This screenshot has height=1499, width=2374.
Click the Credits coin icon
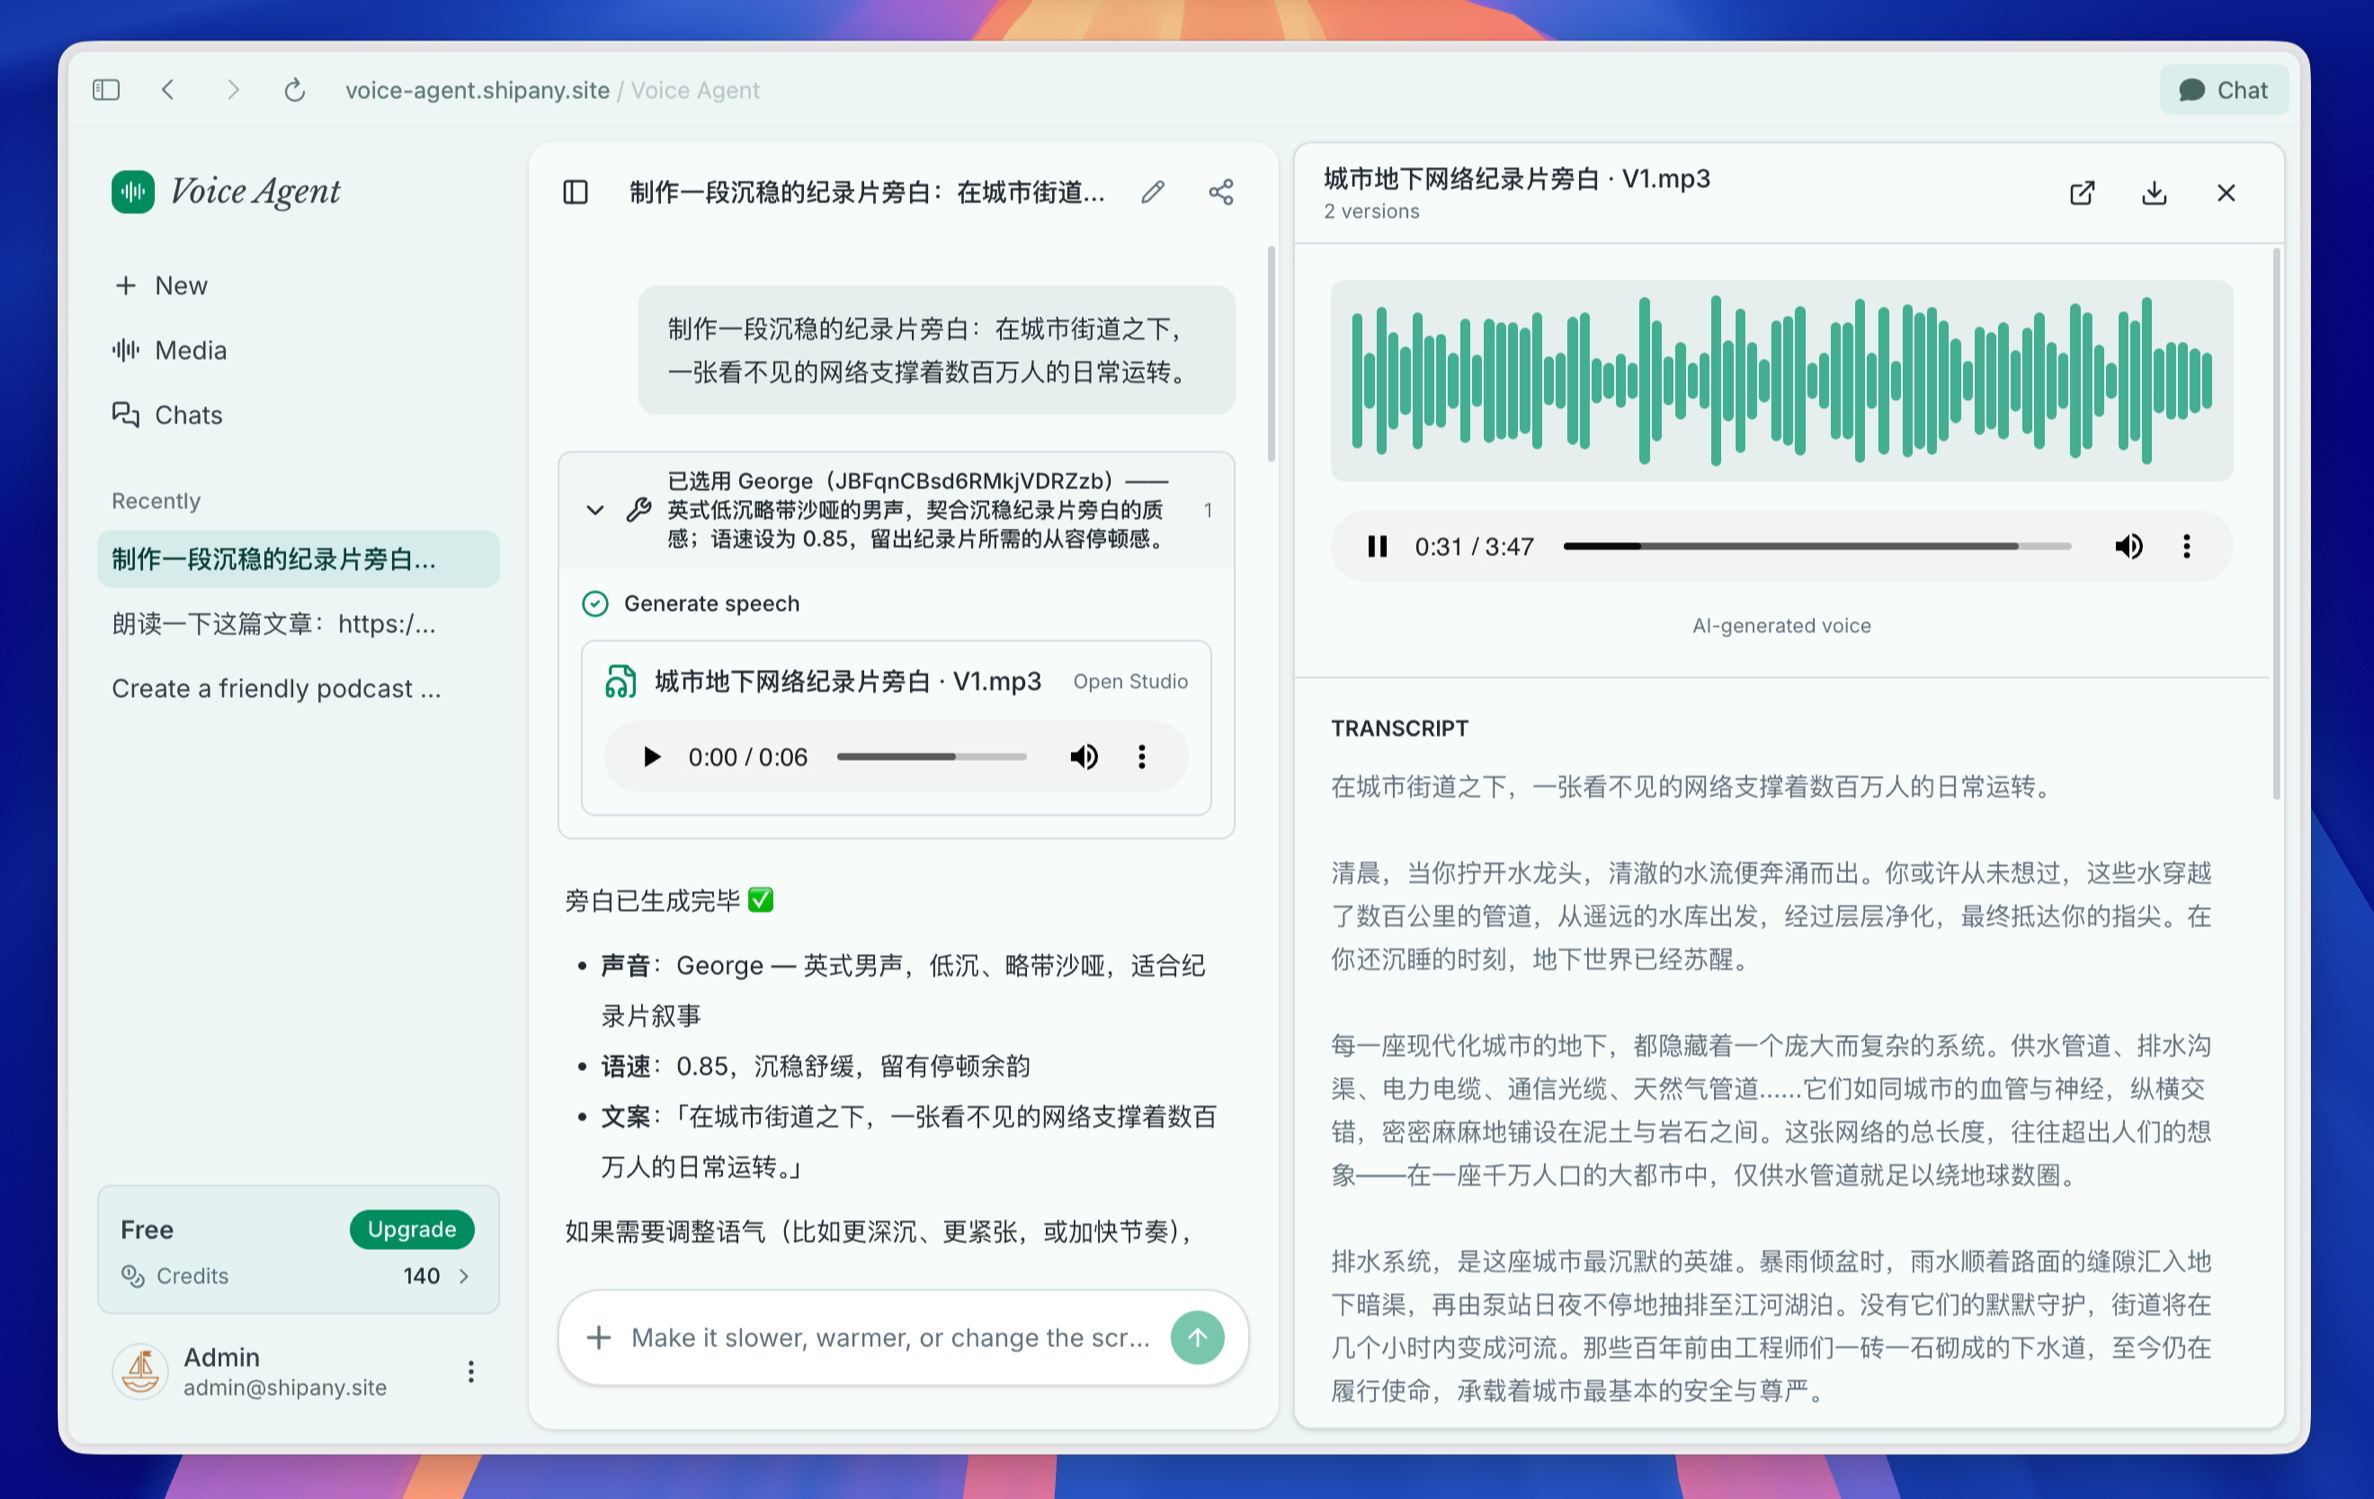133,1276
